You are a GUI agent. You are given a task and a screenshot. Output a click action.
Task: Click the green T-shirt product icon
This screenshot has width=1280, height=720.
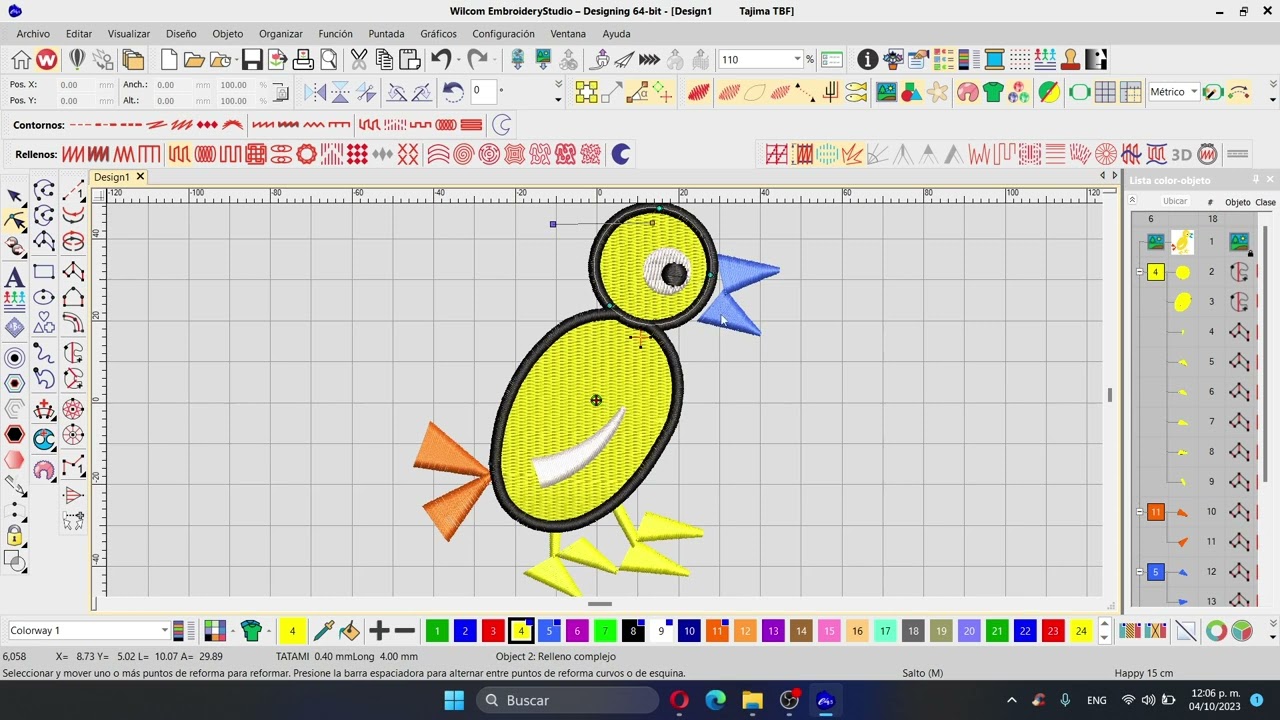[x=993, y=93]
